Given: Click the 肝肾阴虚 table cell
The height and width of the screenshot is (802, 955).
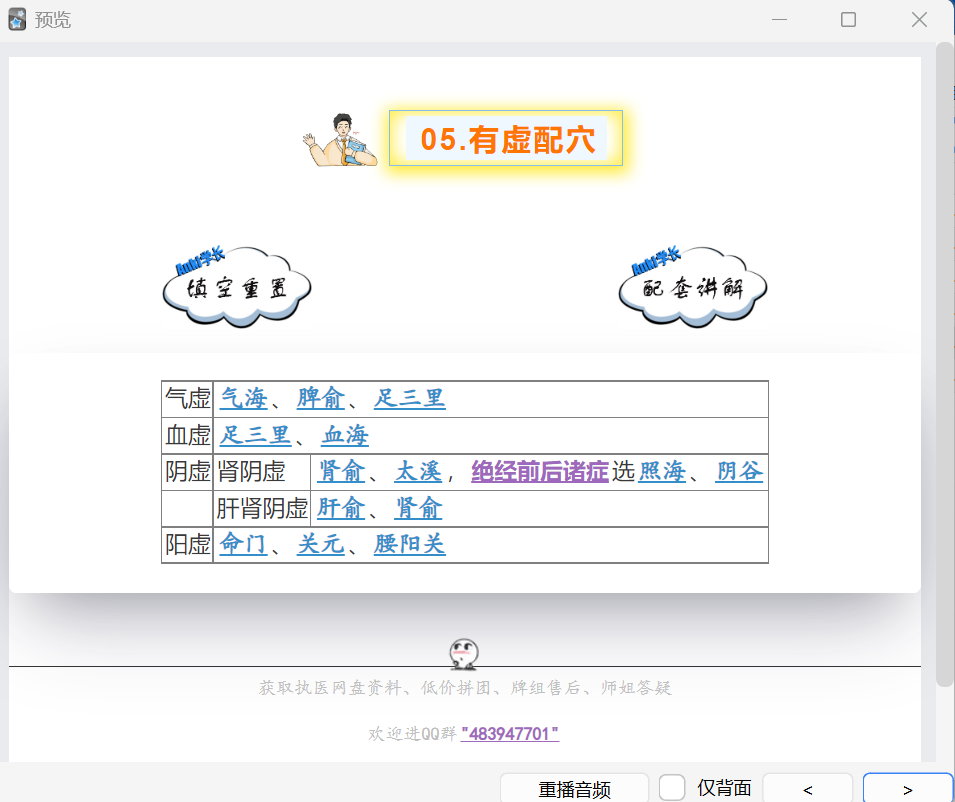Looking at the screenshot, I should (262, 508).
